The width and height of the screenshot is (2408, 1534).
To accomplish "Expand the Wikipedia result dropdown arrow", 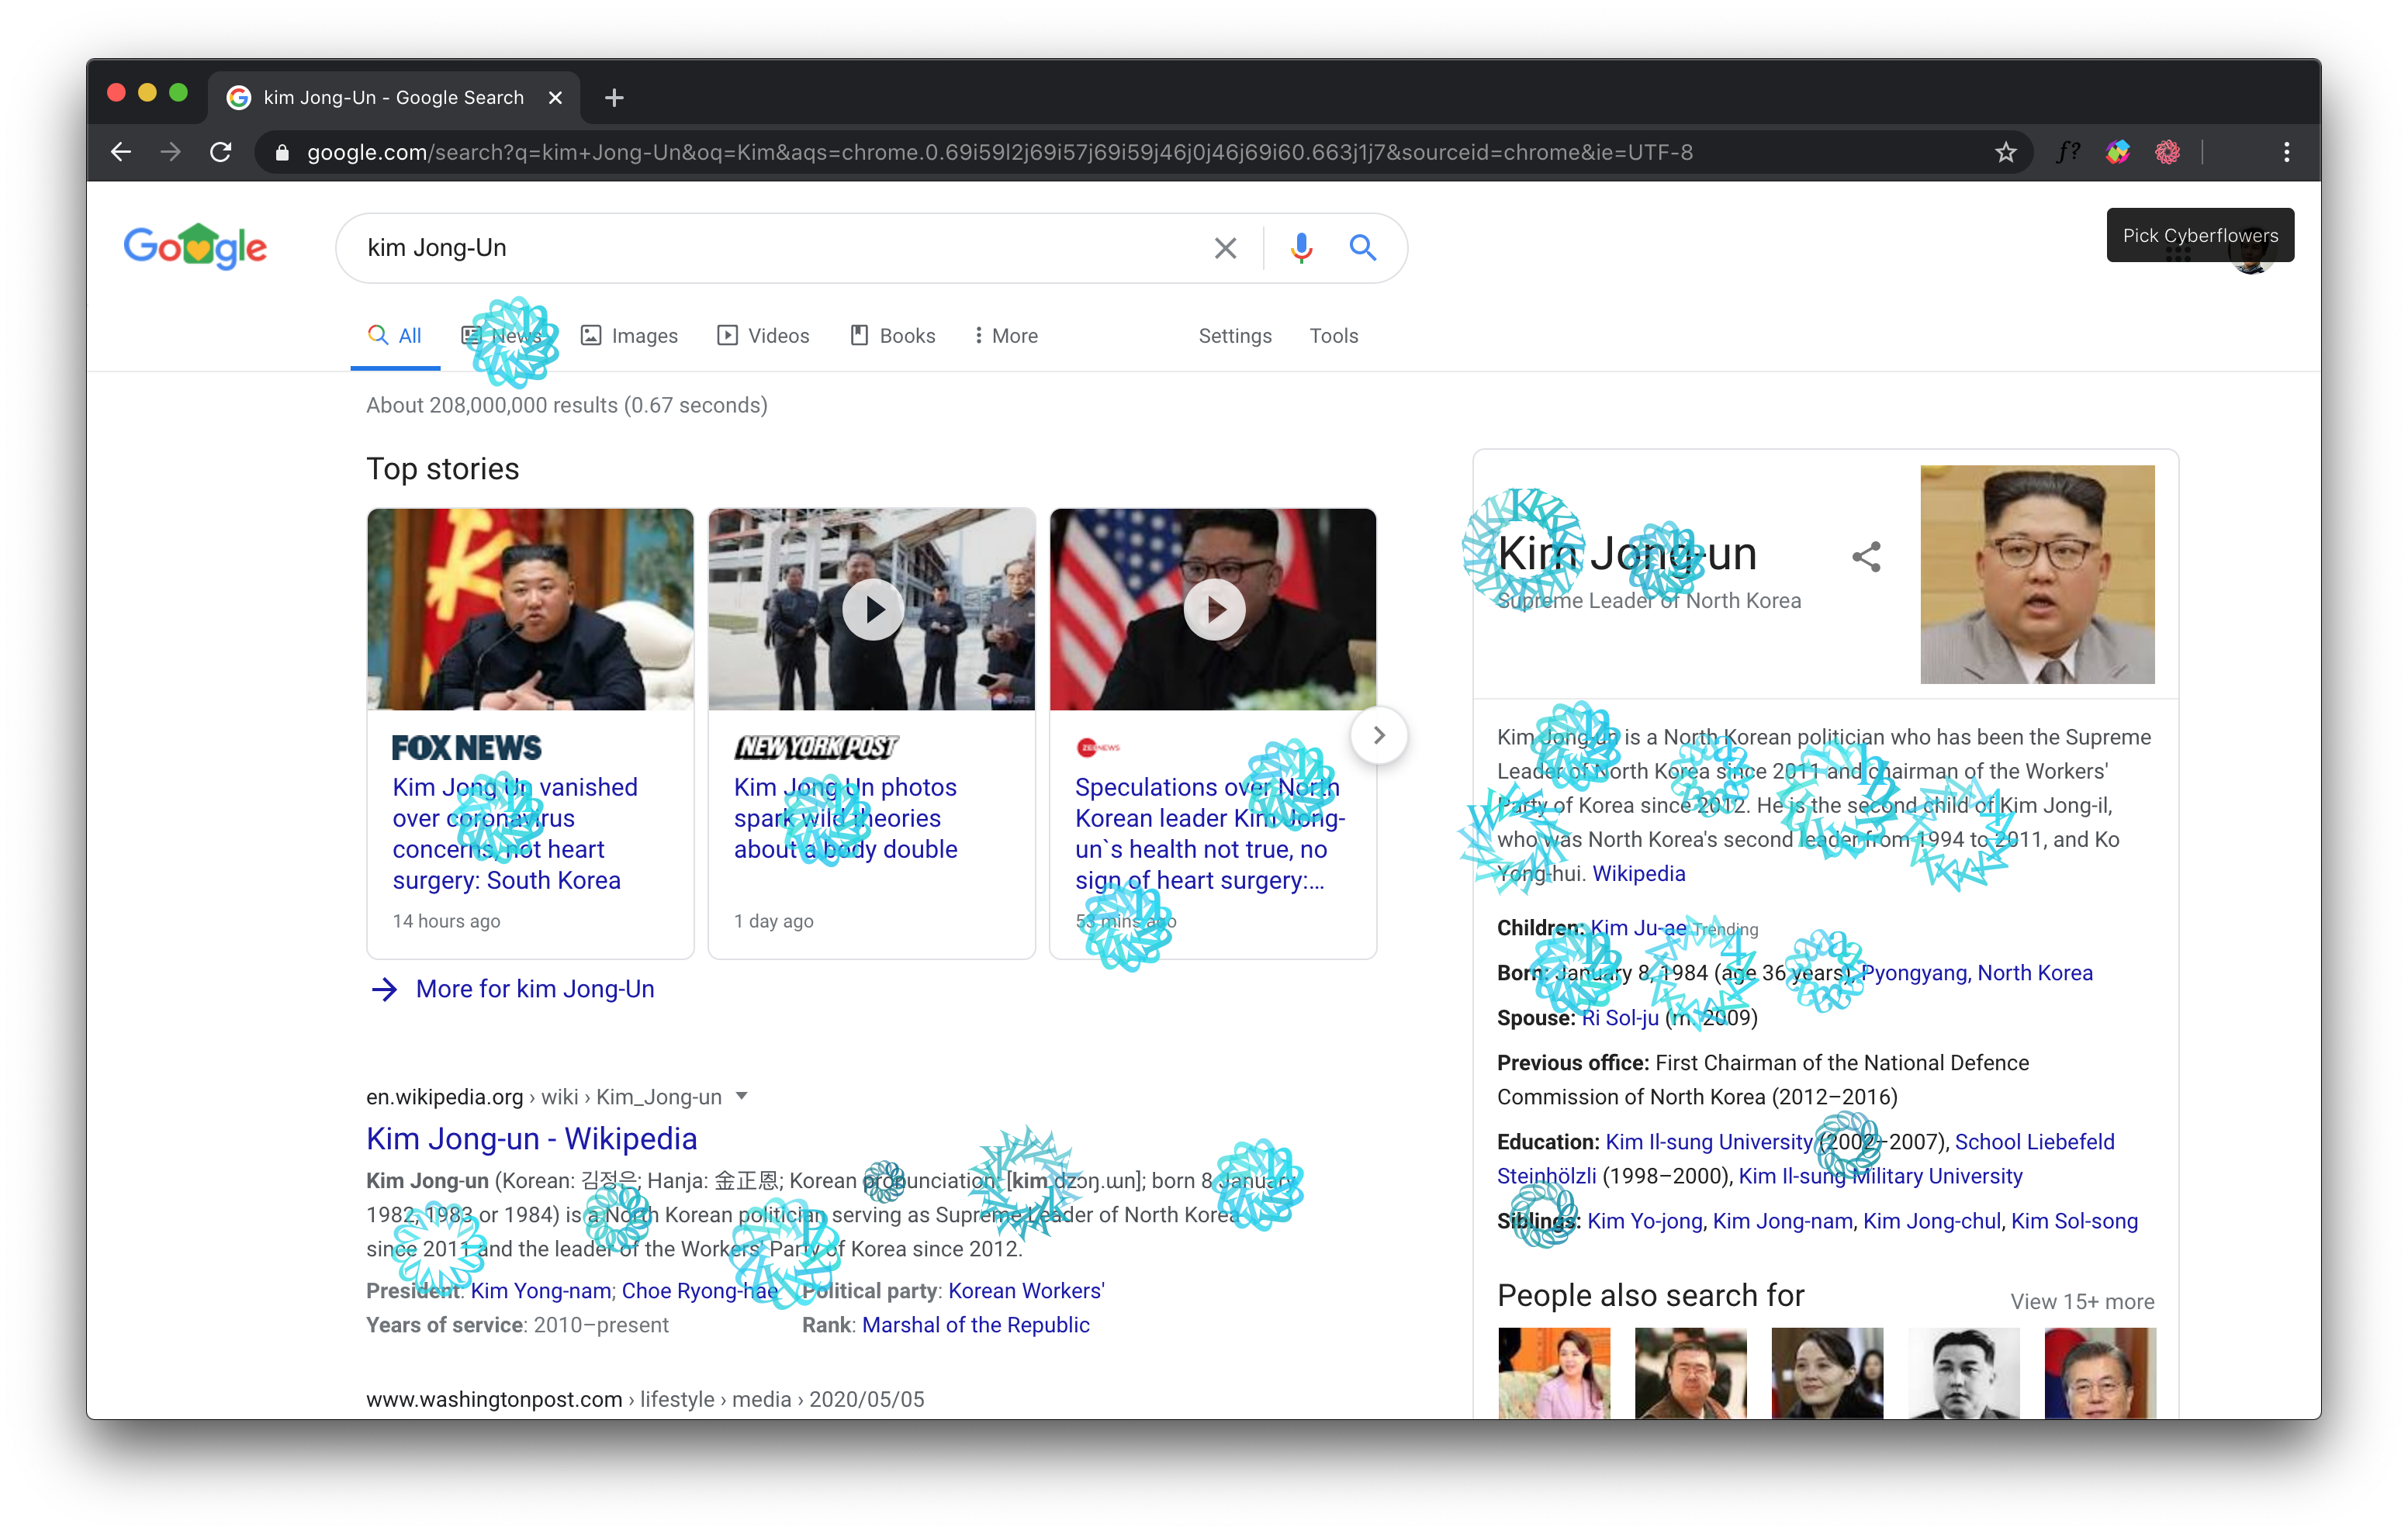I will pyautogui.click(x=741, y=1096).
